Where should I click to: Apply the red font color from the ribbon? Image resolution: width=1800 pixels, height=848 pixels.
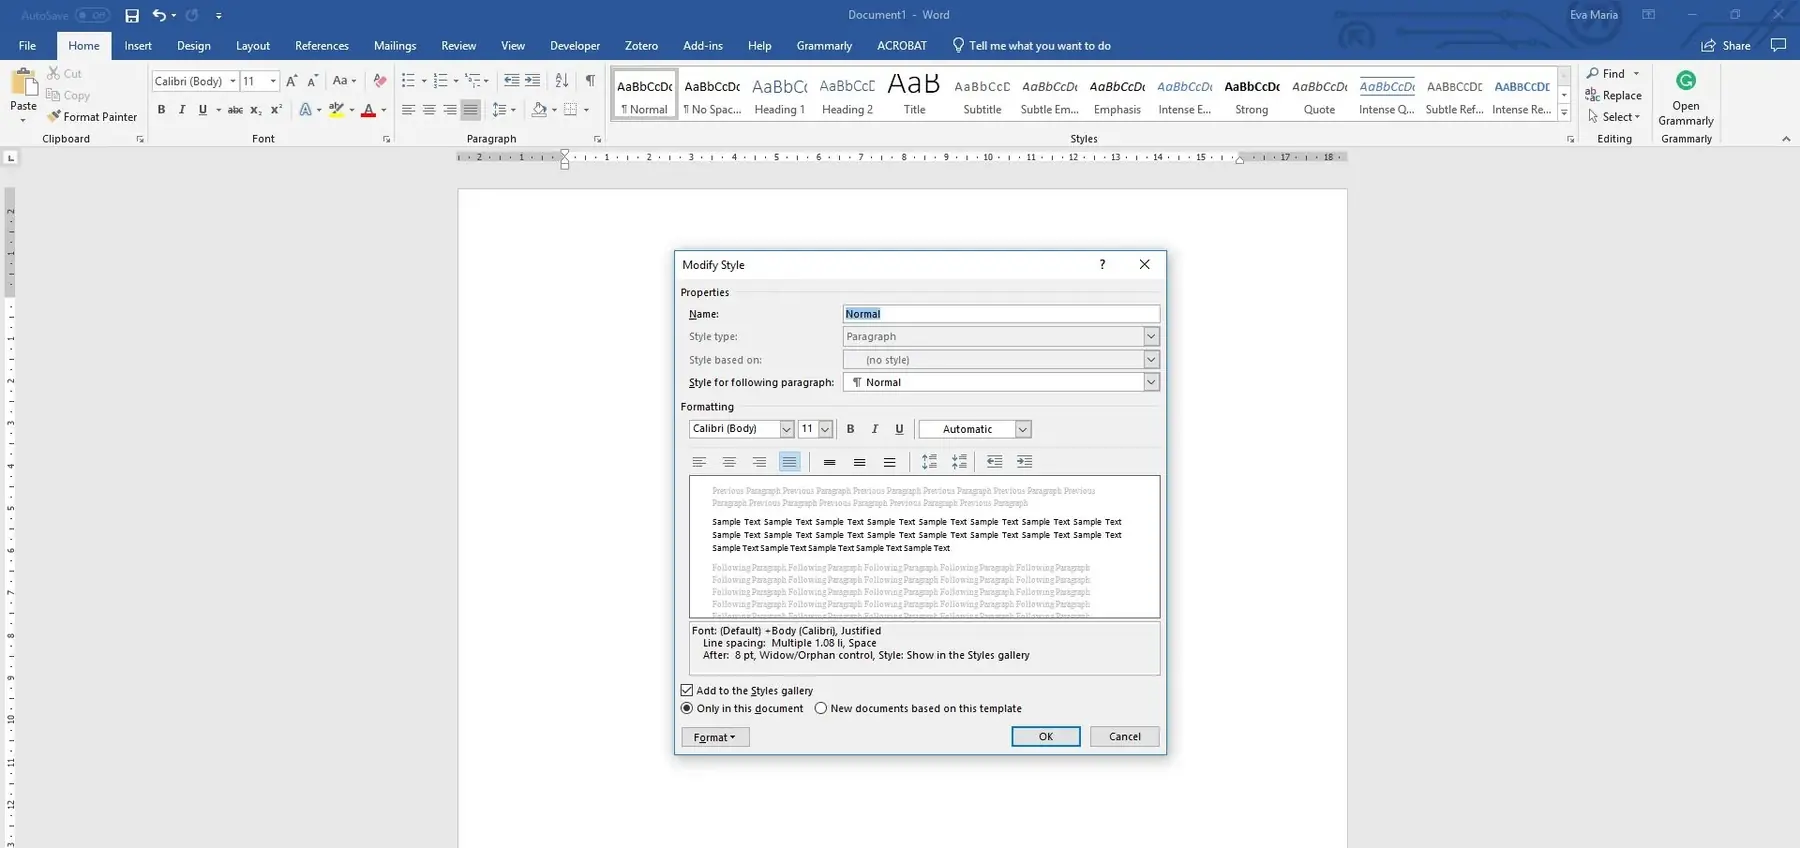(x=369, y=110)
